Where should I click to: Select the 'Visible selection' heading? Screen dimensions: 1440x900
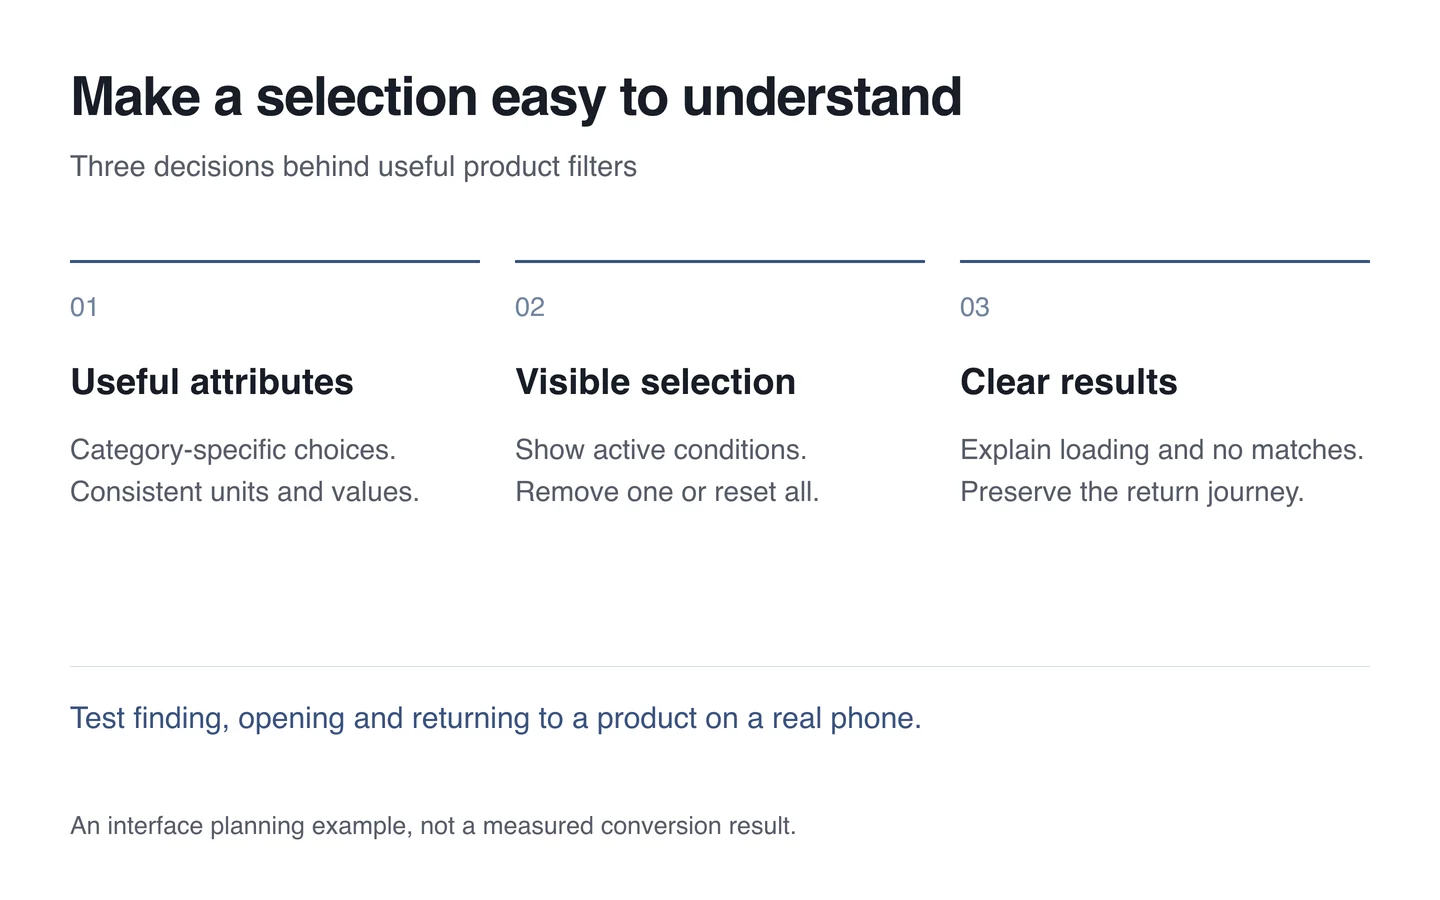(x=655, y=382)
